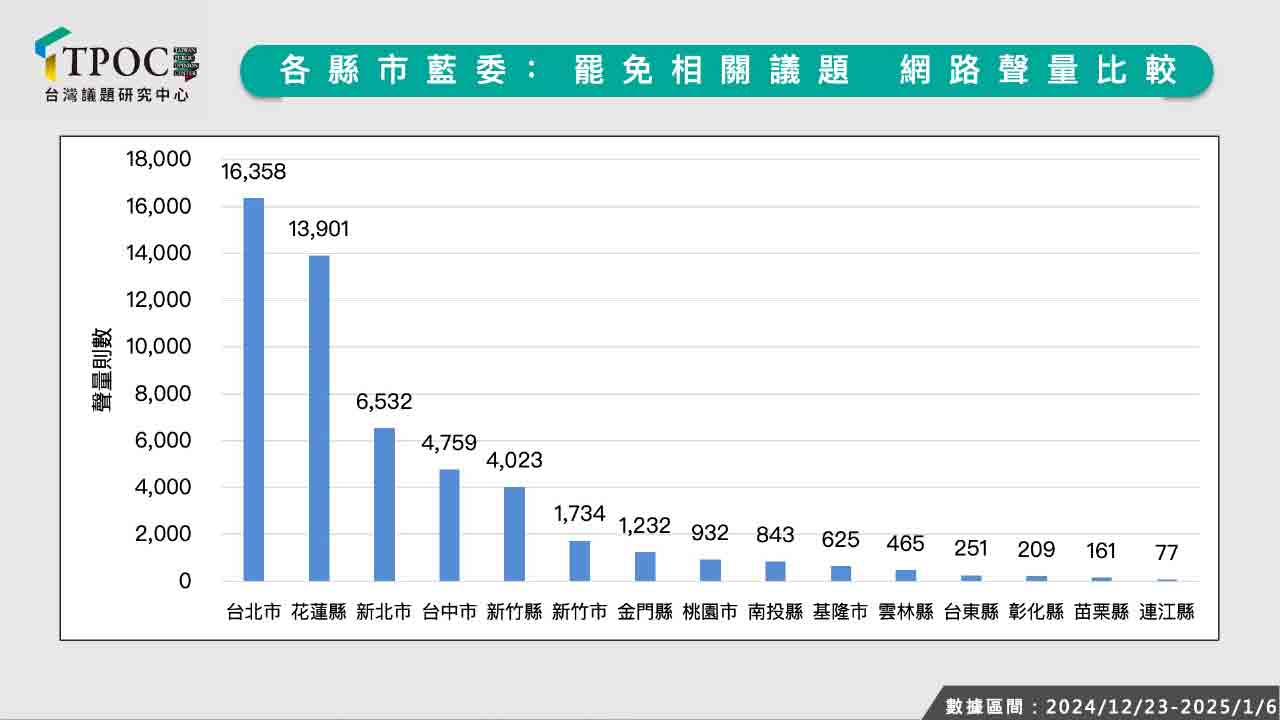Select the 南投縣 axis label
1280x720 pixels.
(x=775, y=612)
